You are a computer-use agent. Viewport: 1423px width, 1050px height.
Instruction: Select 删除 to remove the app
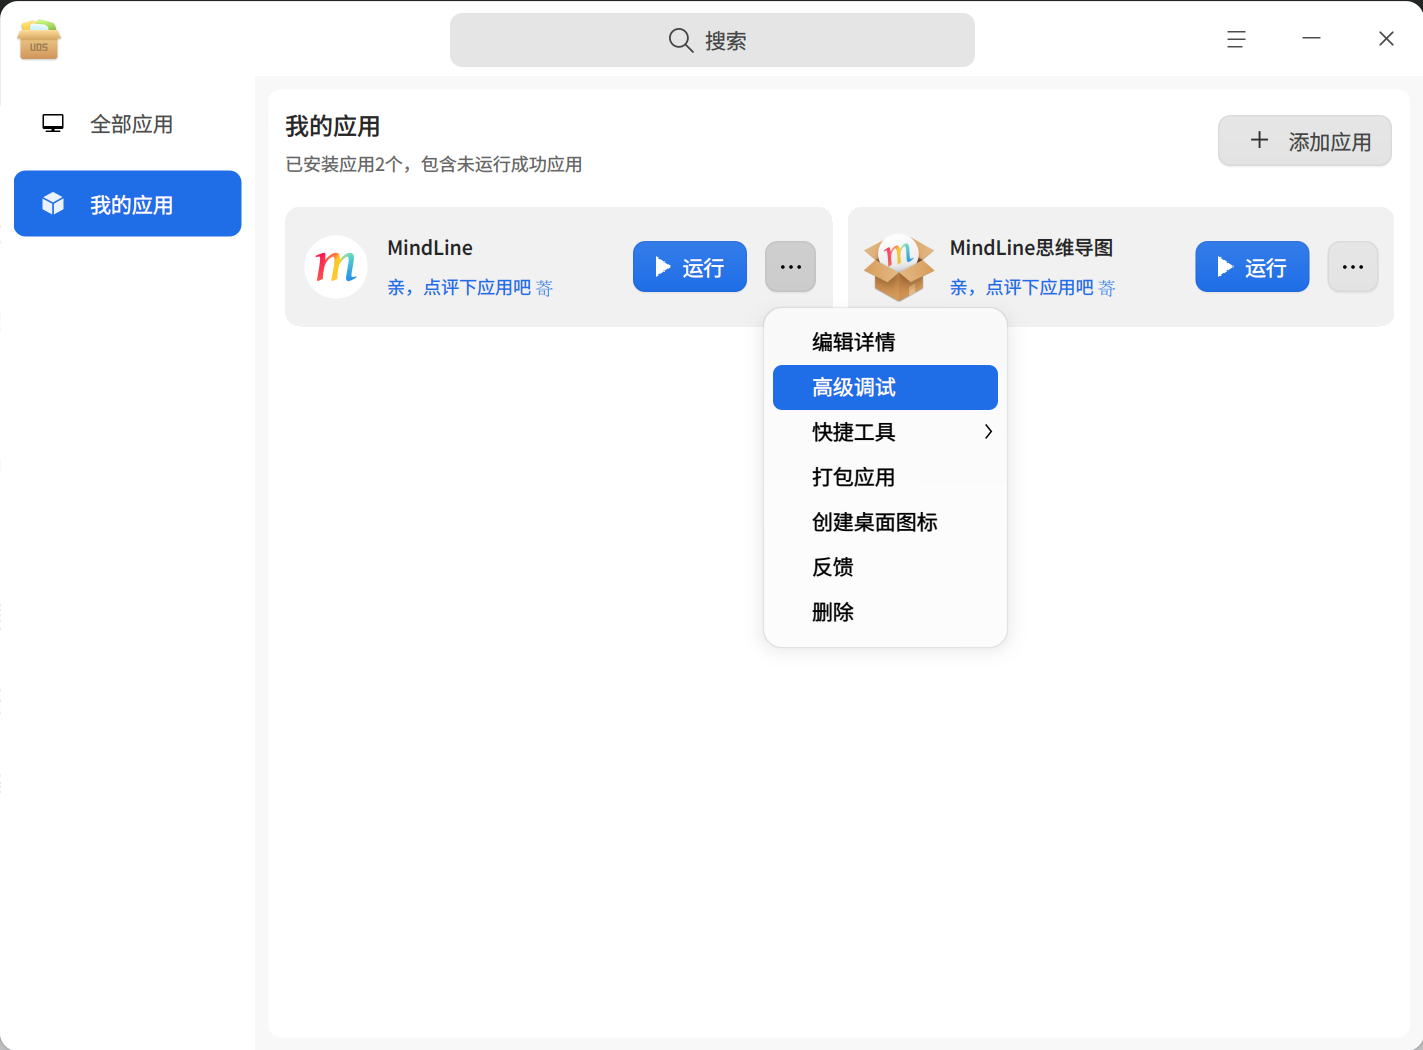(885, 612)
